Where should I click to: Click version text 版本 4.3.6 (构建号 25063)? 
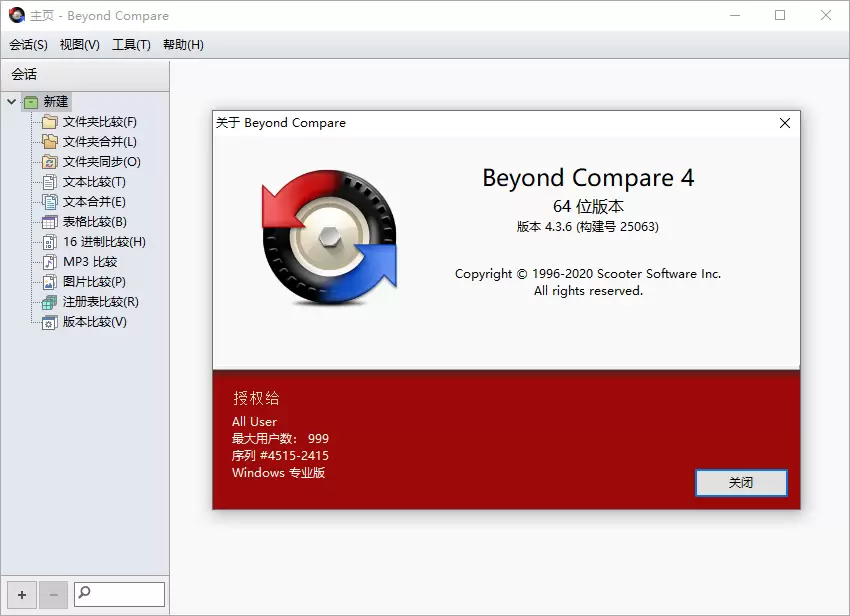(x=588, y=227)
